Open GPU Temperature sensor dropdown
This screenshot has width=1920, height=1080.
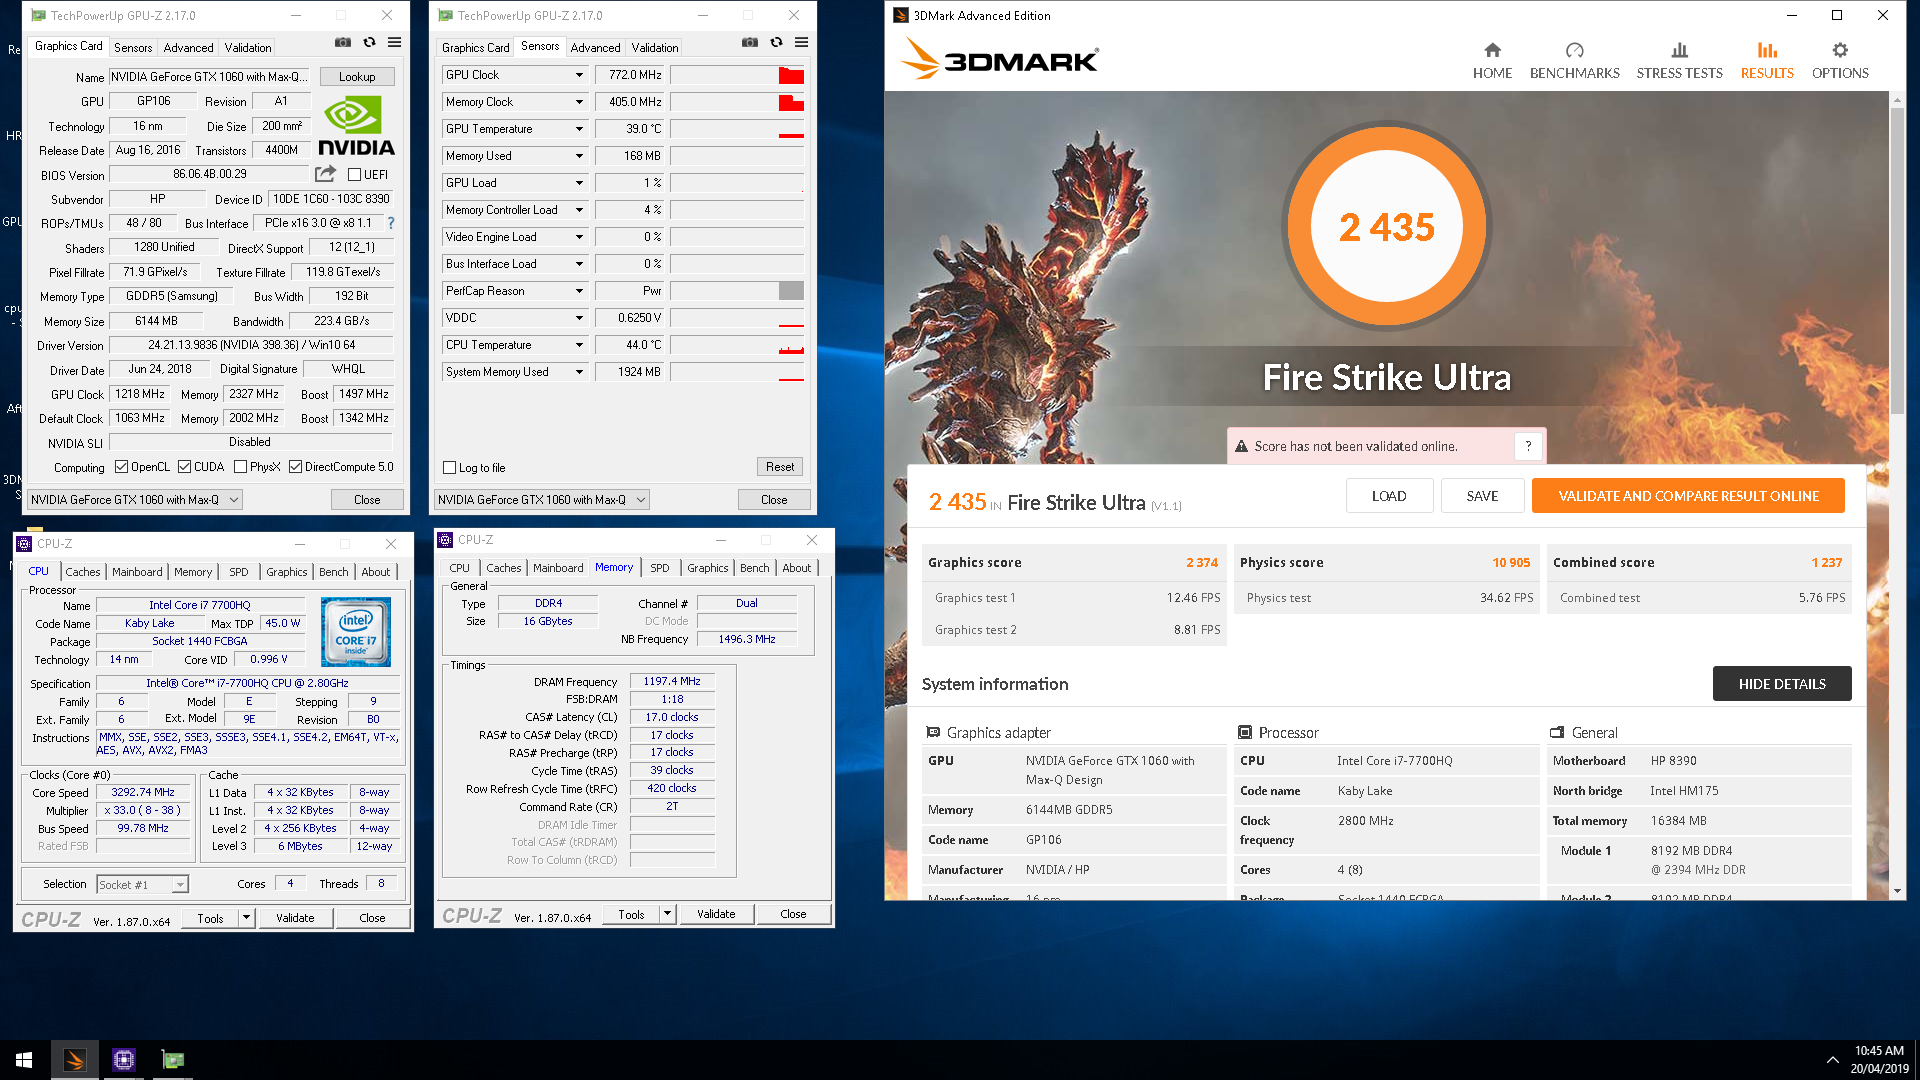[x=578, y=129]
